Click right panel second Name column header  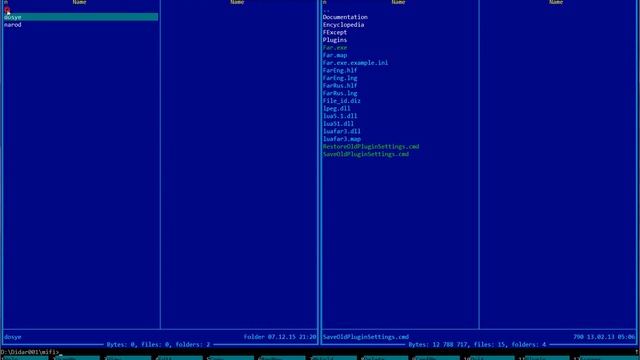pyautogui.click(x=556, y=2)
